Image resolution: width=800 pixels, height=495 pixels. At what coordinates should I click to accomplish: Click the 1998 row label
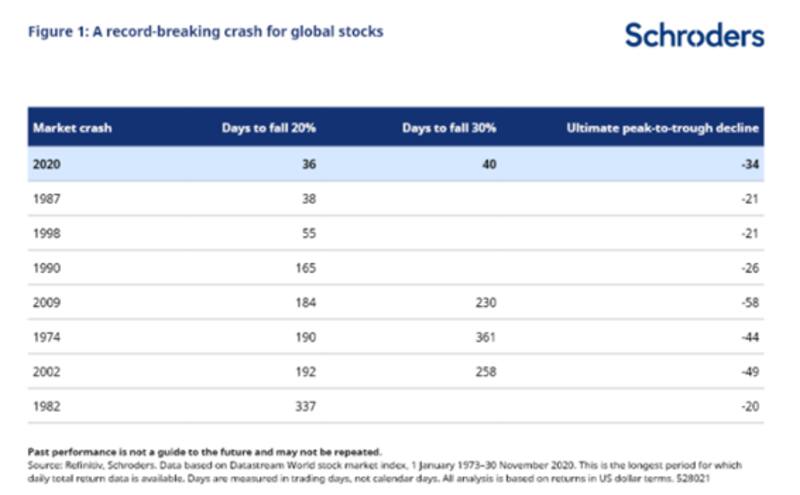(47, 233)
